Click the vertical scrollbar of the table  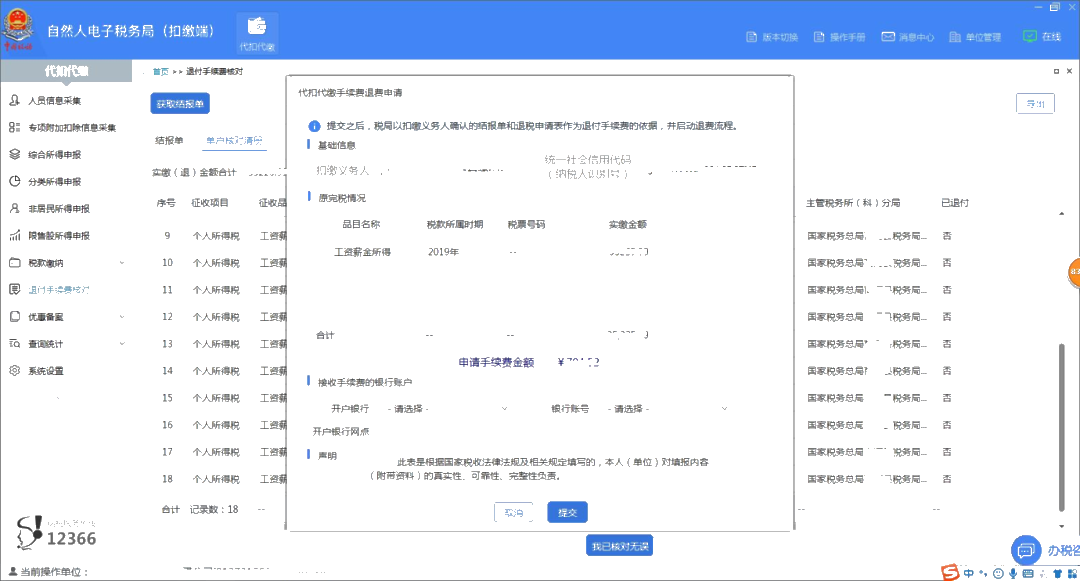click(x=1061, y=420)
